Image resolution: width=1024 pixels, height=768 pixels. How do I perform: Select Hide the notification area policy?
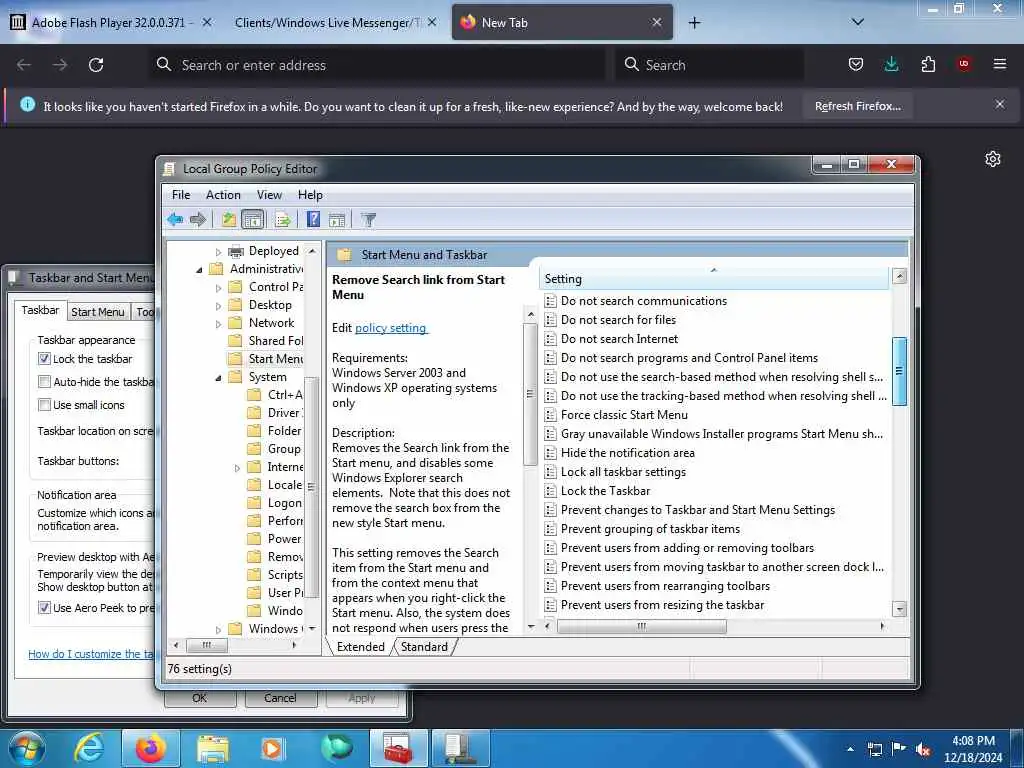627,453
